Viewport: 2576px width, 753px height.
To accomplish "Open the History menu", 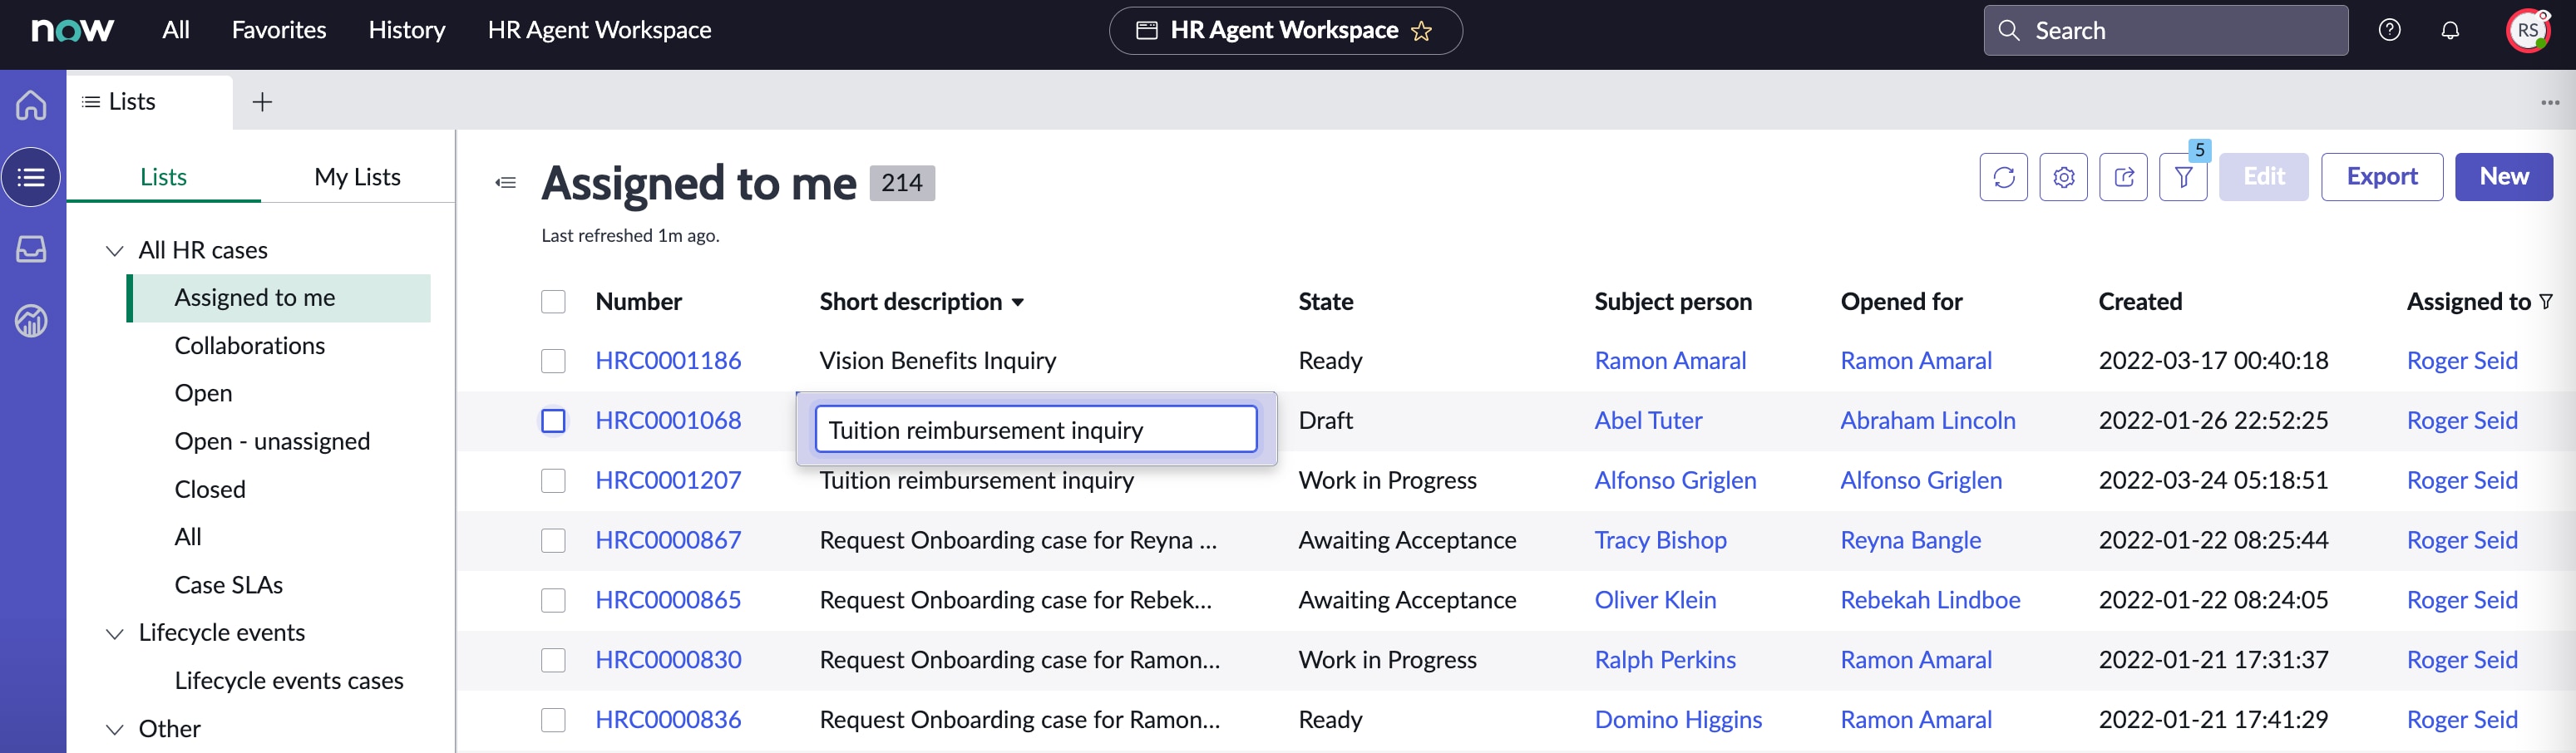I will point(406,30).
